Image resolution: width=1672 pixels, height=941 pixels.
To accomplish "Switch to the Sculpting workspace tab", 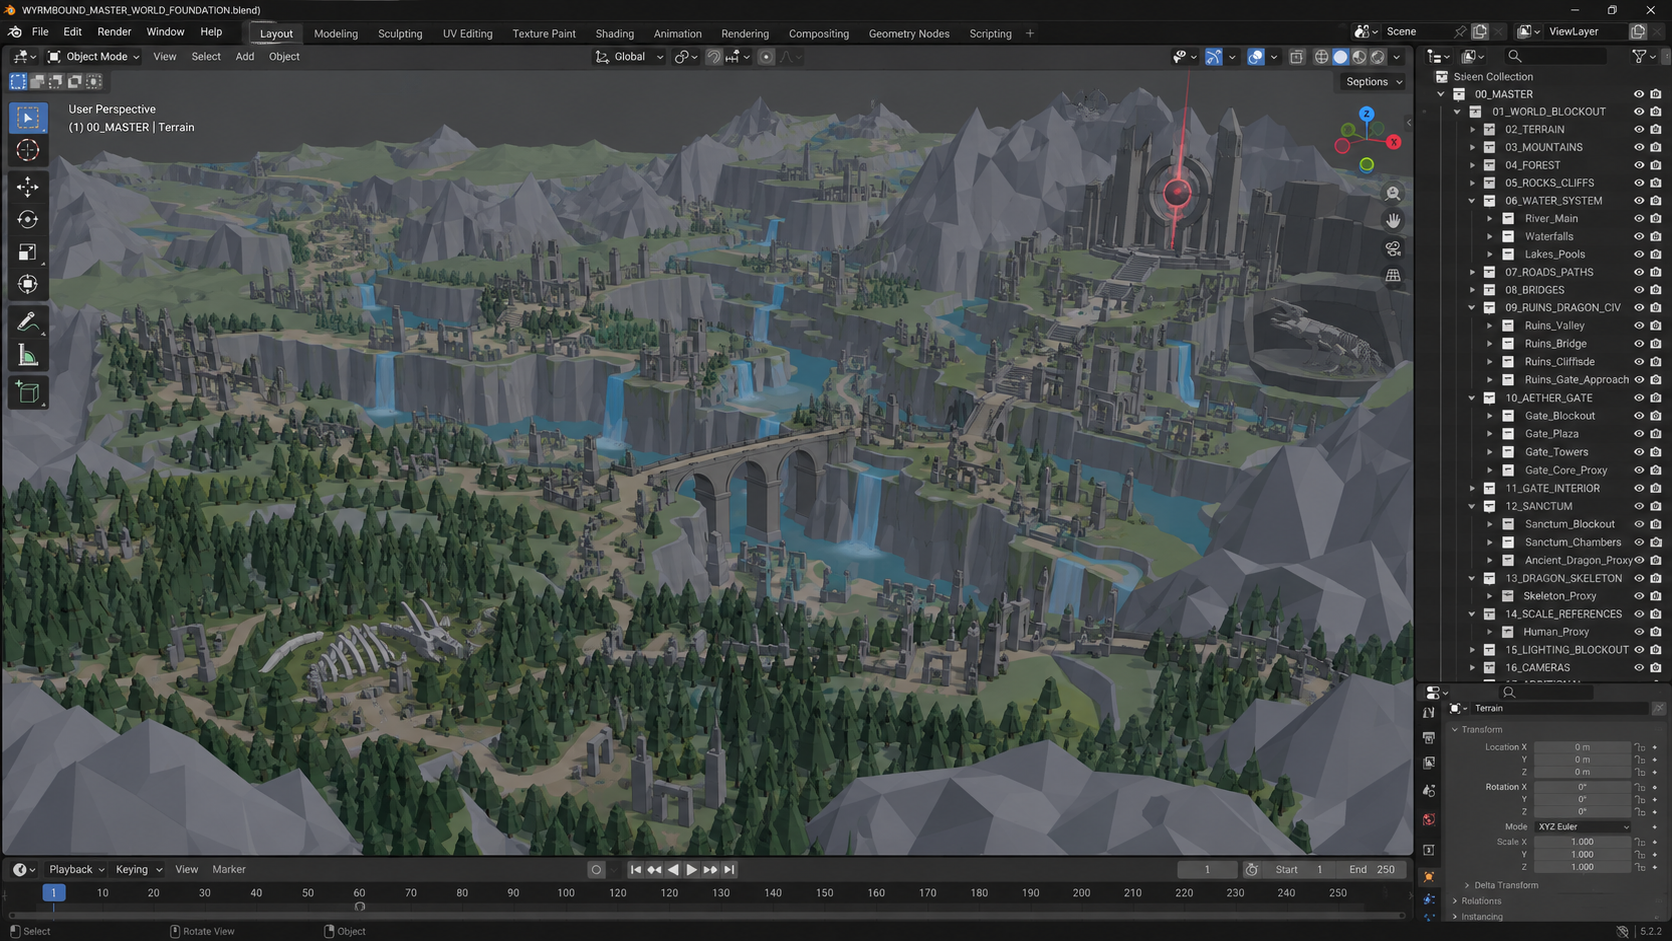I will (400, 34).
